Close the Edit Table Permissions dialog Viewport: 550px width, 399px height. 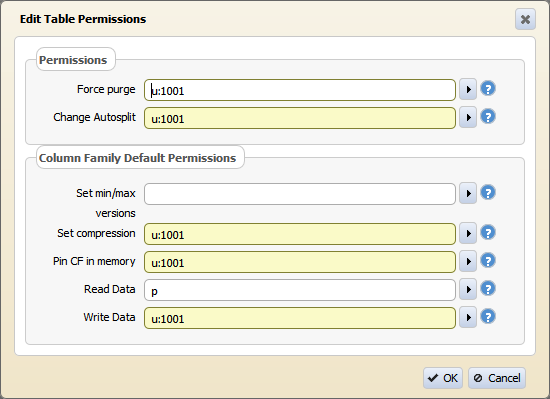[525, 19]
